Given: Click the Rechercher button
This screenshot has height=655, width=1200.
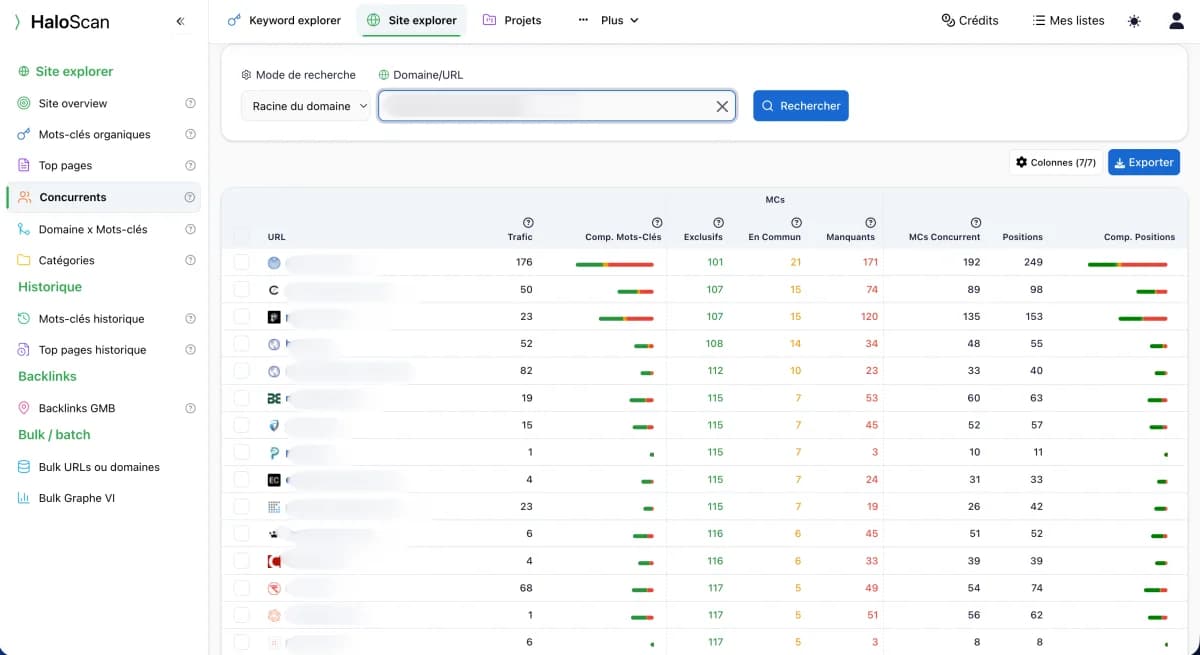Looking at the screenshot, I should [x=800, y=105].
